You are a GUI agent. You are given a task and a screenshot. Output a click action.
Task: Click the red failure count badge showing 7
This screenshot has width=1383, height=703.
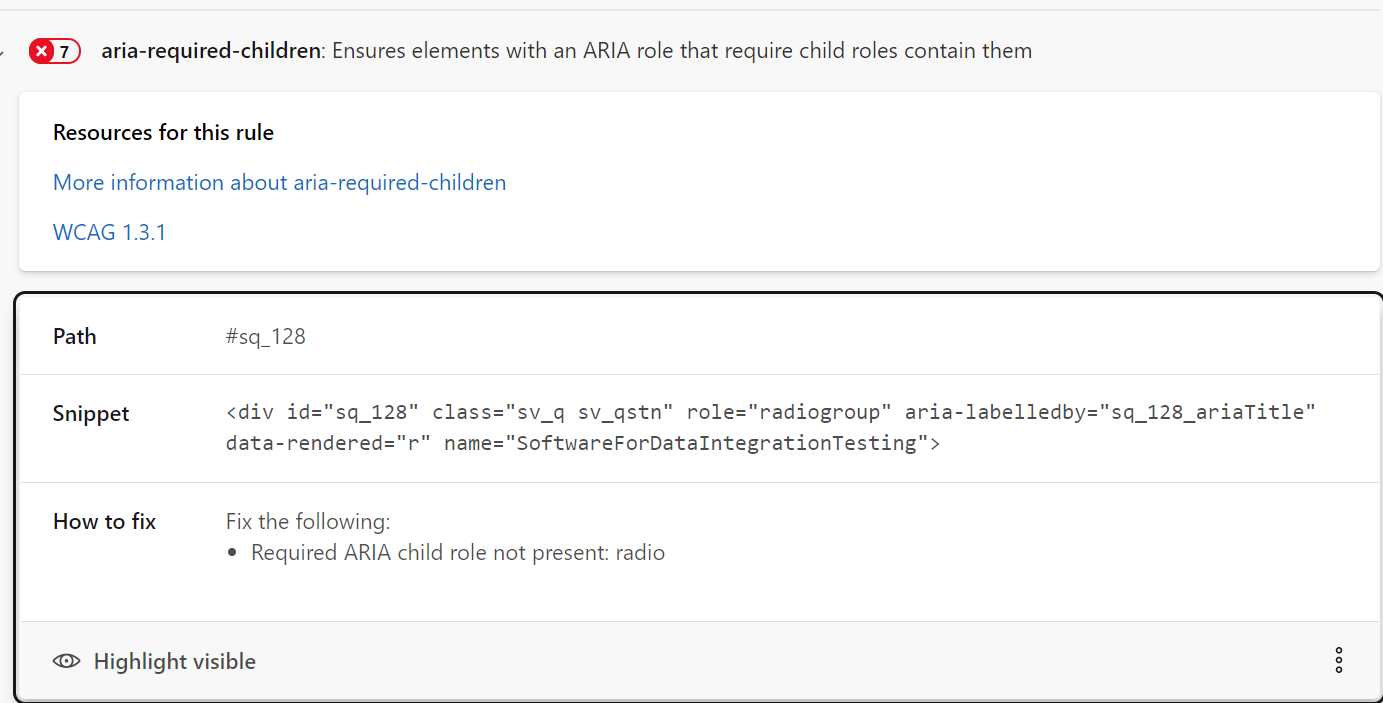(x=54, y=51)
